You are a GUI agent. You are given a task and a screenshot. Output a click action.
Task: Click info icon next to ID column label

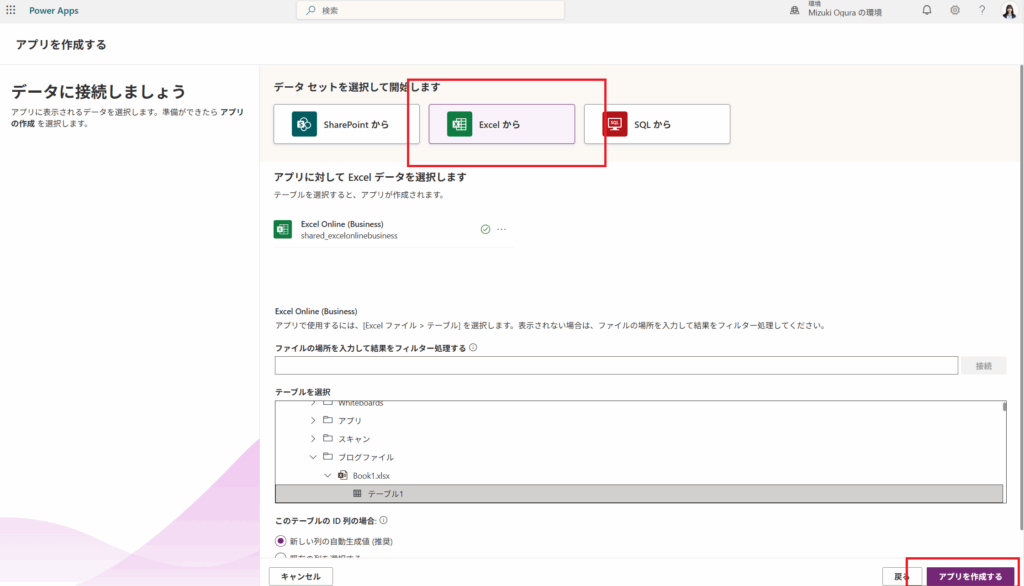click(384, 520)
